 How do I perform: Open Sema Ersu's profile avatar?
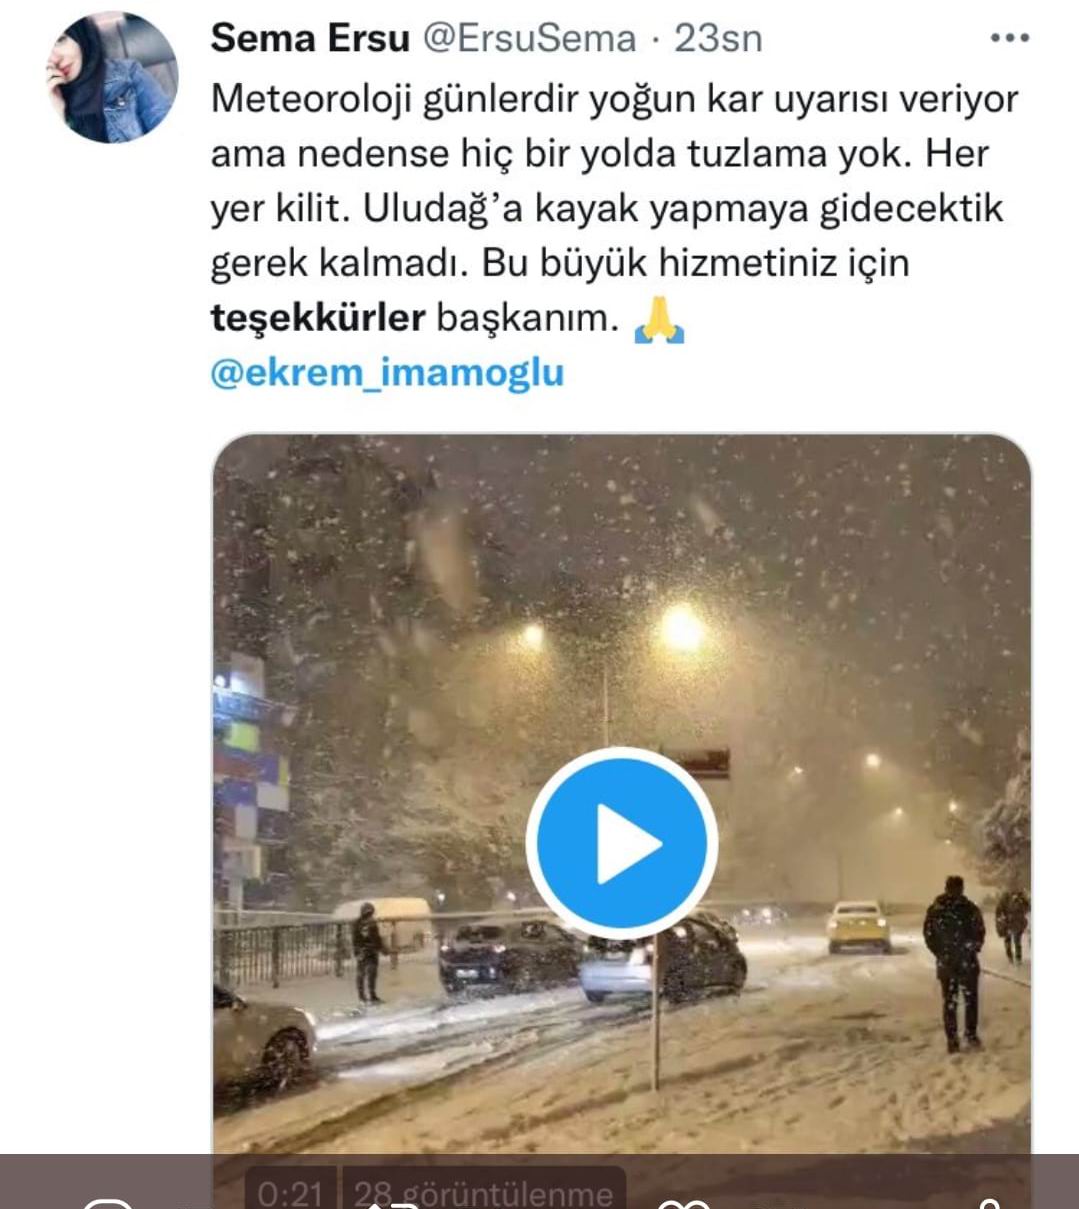[112, 79]
